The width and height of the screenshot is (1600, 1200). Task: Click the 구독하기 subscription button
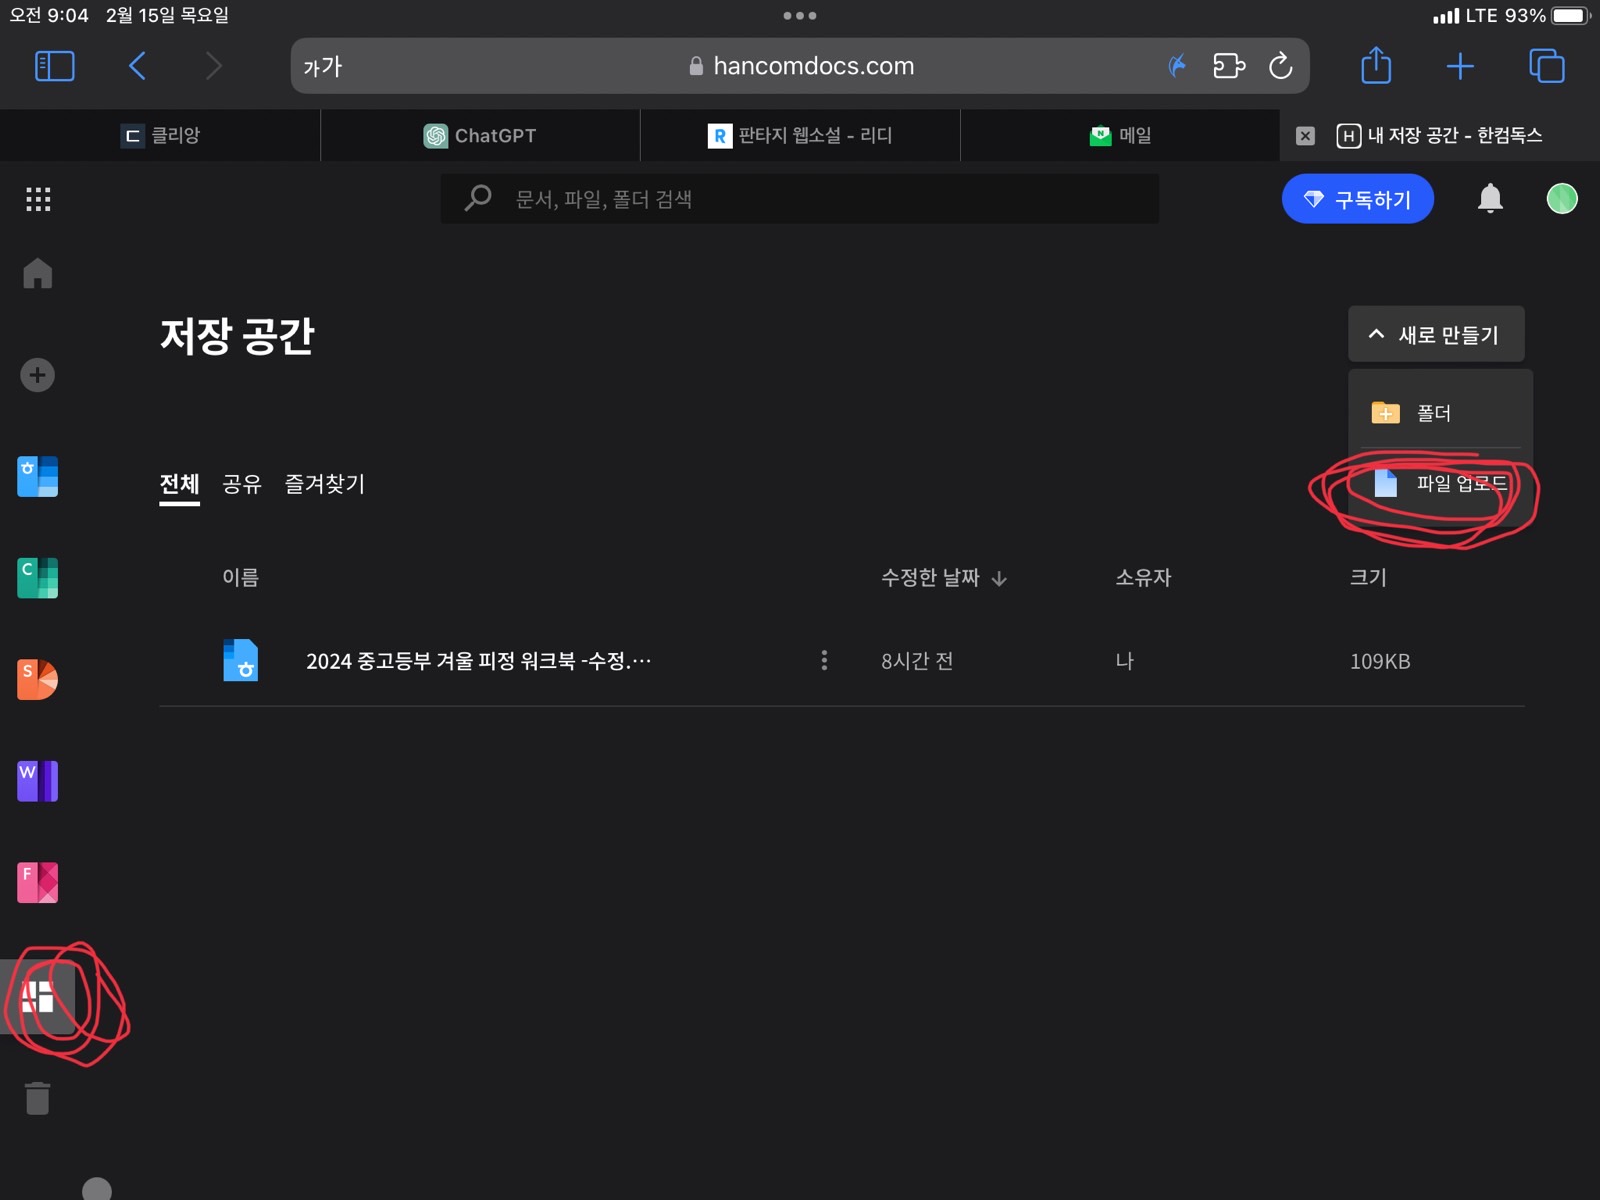(x=1357, y=199)
